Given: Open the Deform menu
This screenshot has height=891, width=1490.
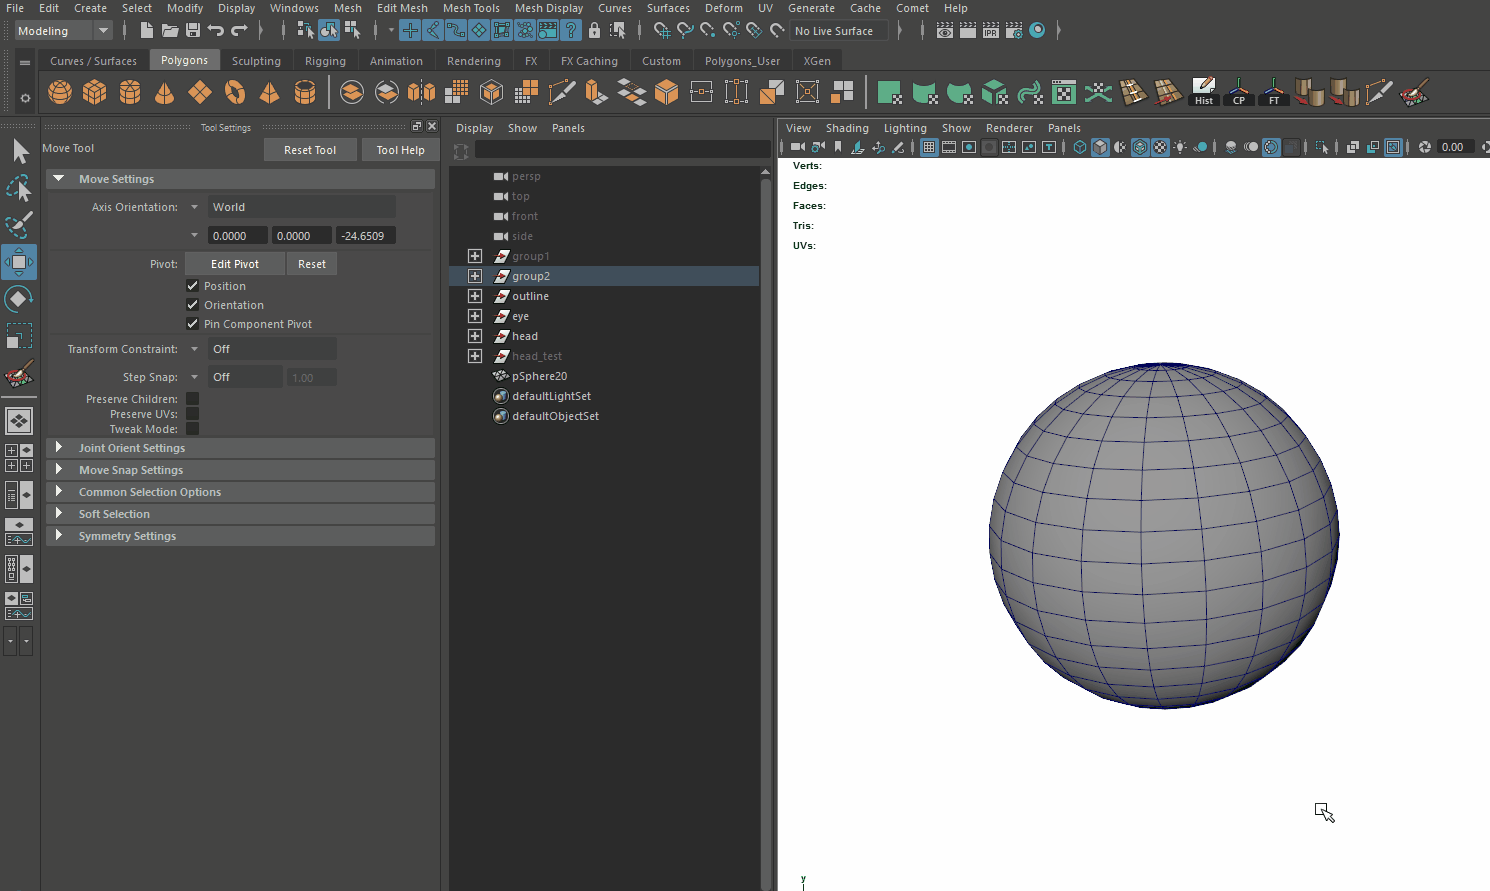Looking at the screenshot, I should click(x=724, y=8).
